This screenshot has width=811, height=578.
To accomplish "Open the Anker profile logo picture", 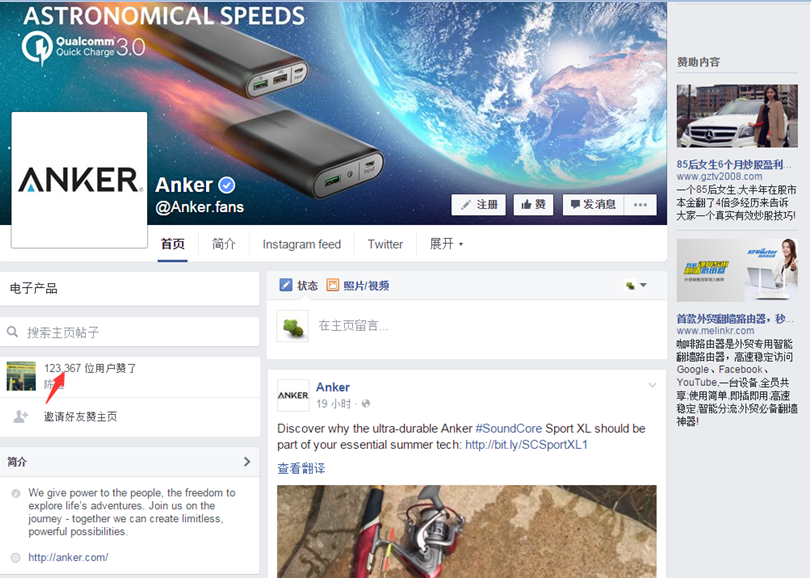I will (79, 179).
